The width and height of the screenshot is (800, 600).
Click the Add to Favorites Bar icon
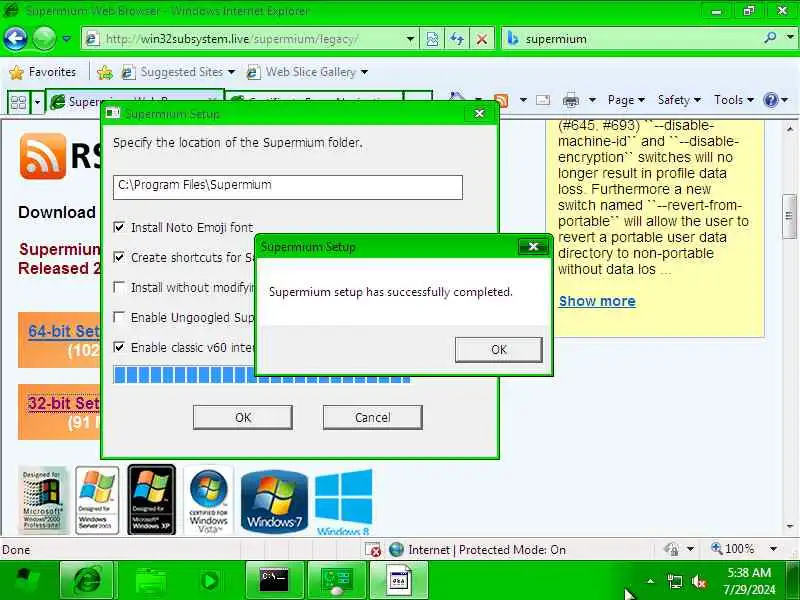(105, 72)
